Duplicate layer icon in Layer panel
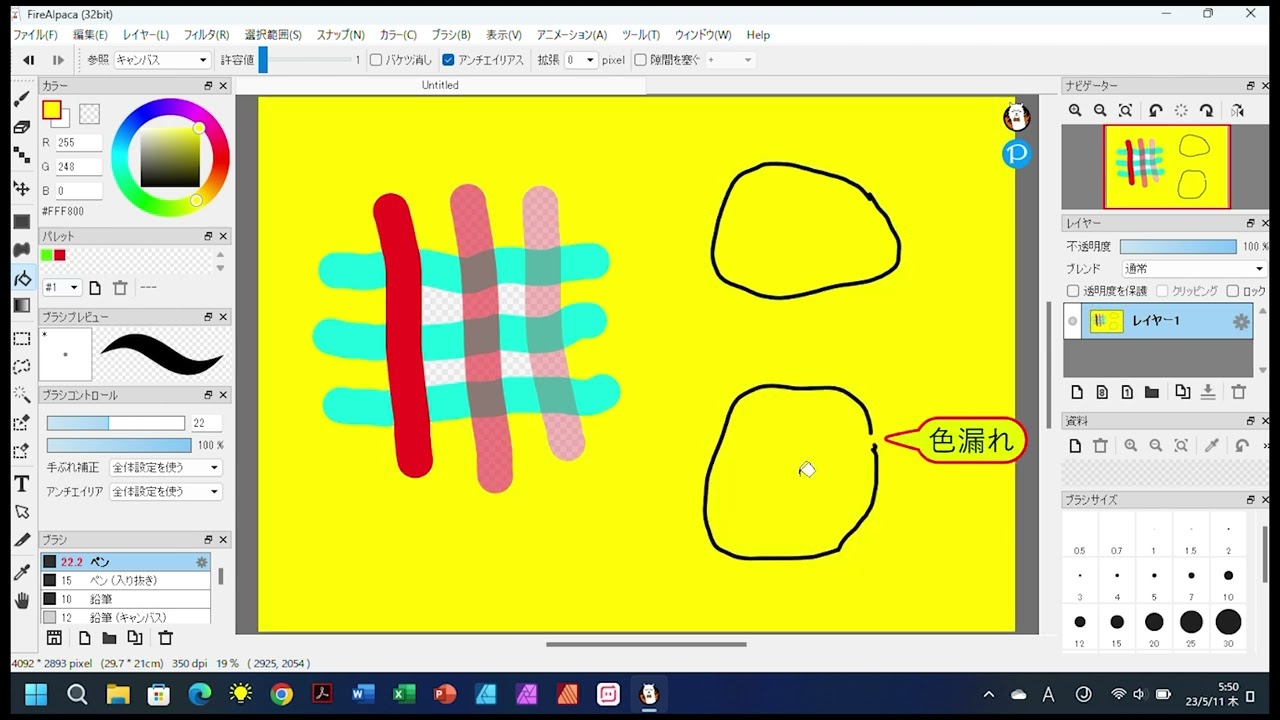The width and height of the screenshot is (1280, 720). coord(1183,392)
